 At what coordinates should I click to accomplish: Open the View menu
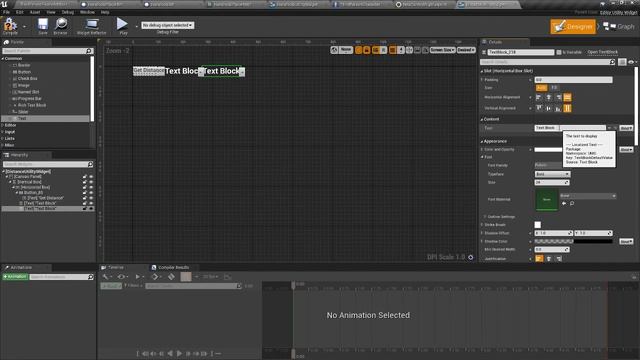[51, 12]
